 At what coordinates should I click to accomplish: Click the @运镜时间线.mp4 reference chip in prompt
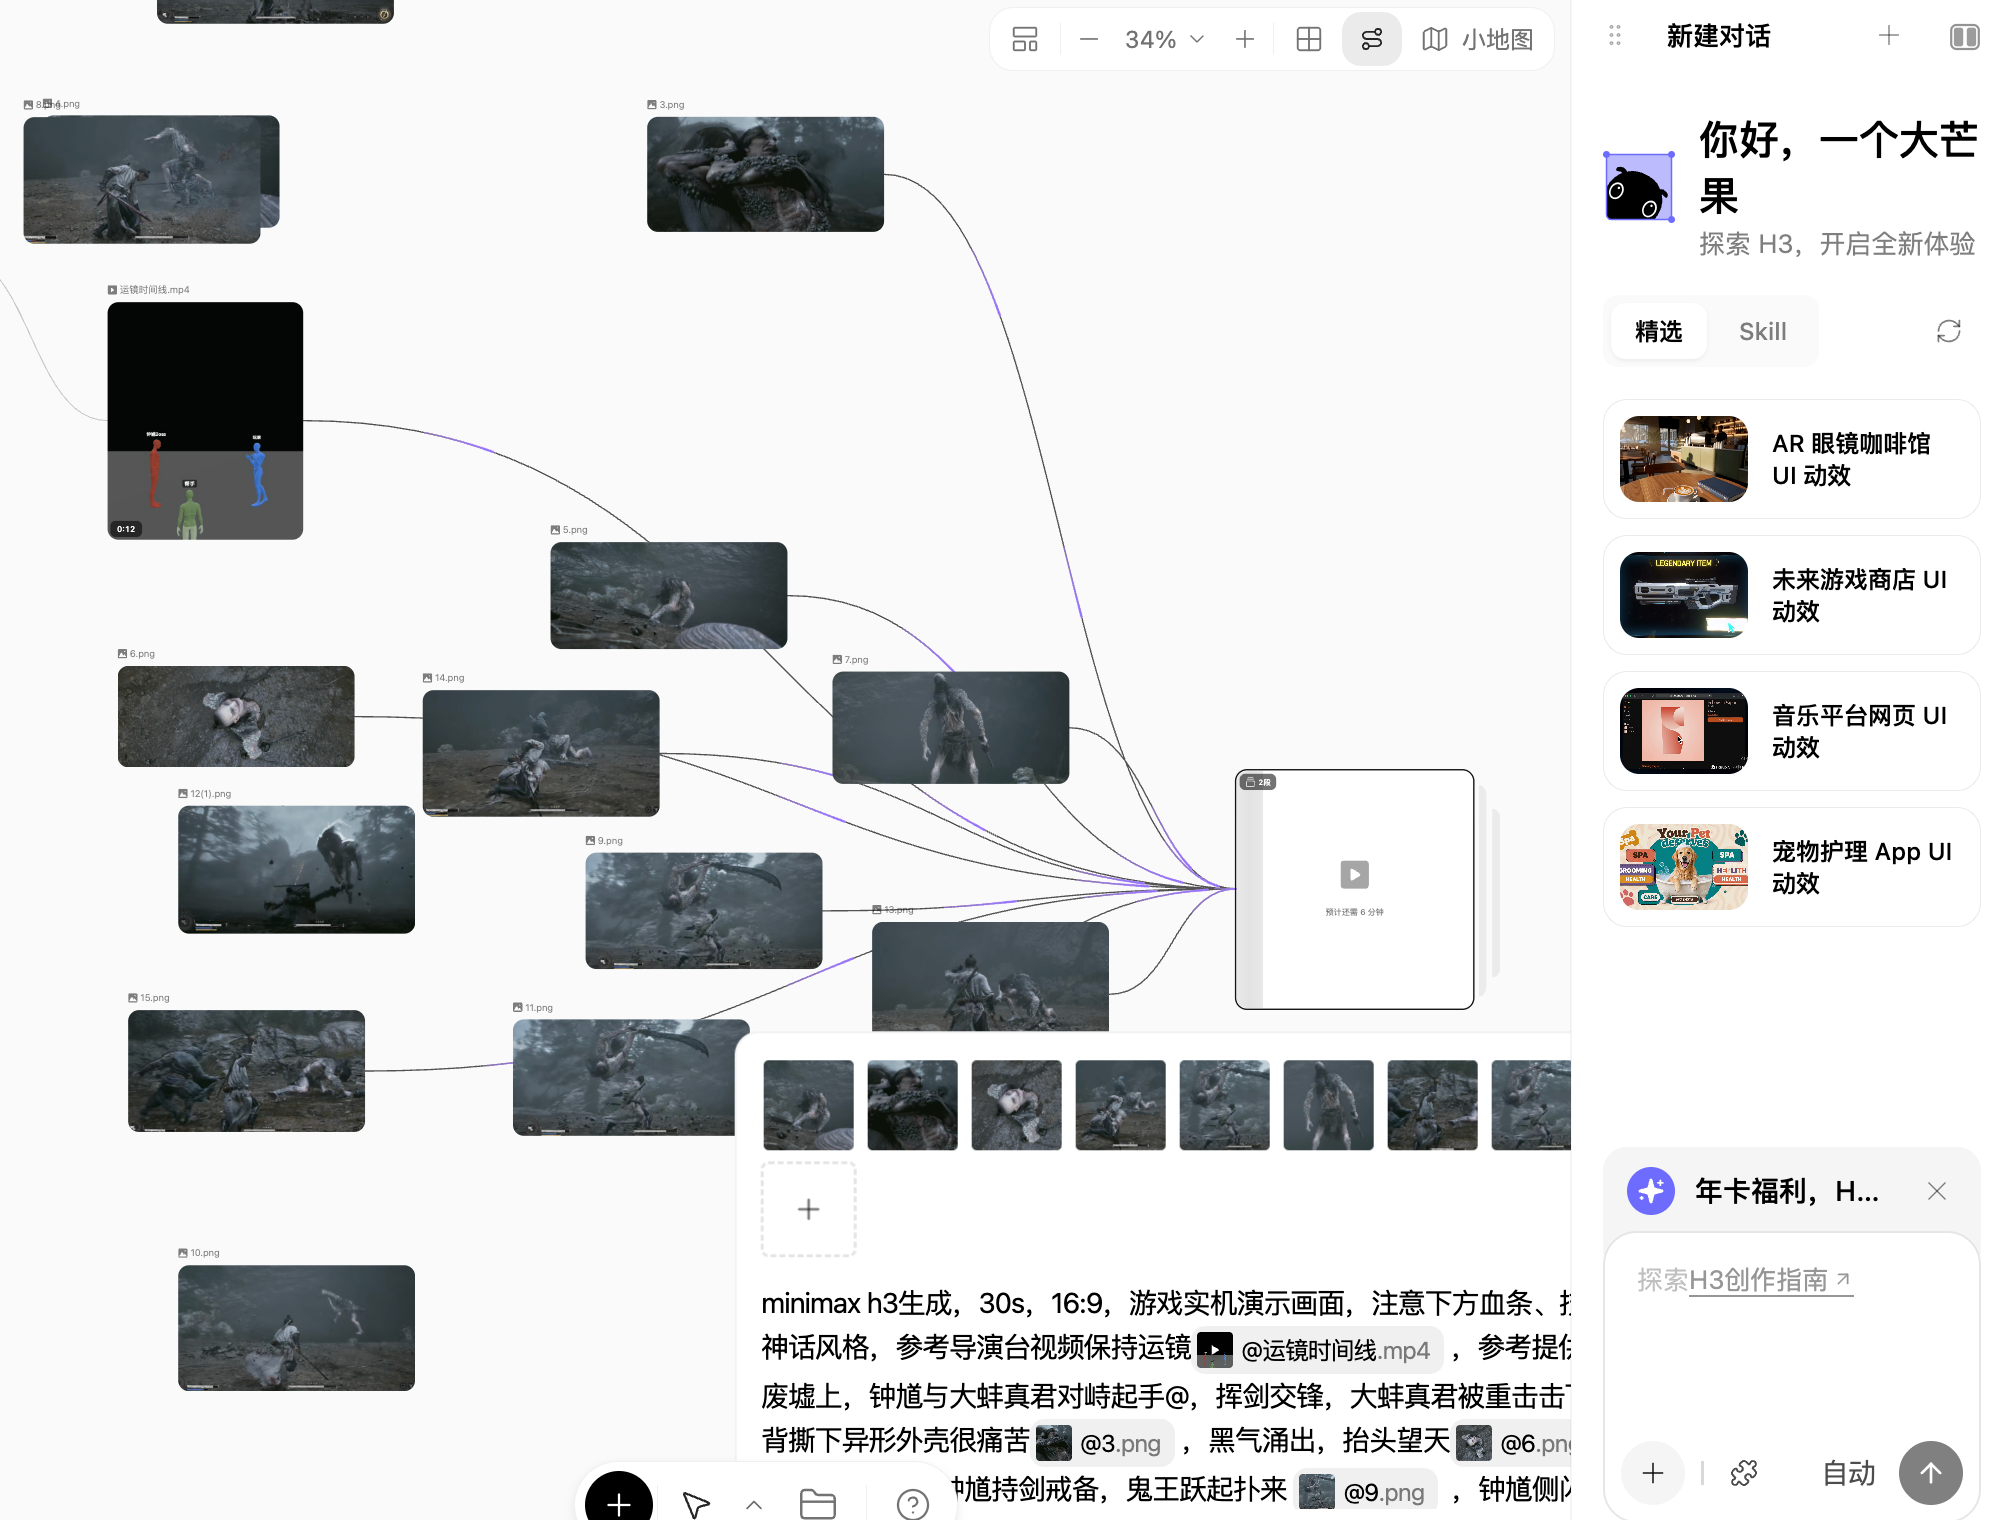(1319, 1350)
